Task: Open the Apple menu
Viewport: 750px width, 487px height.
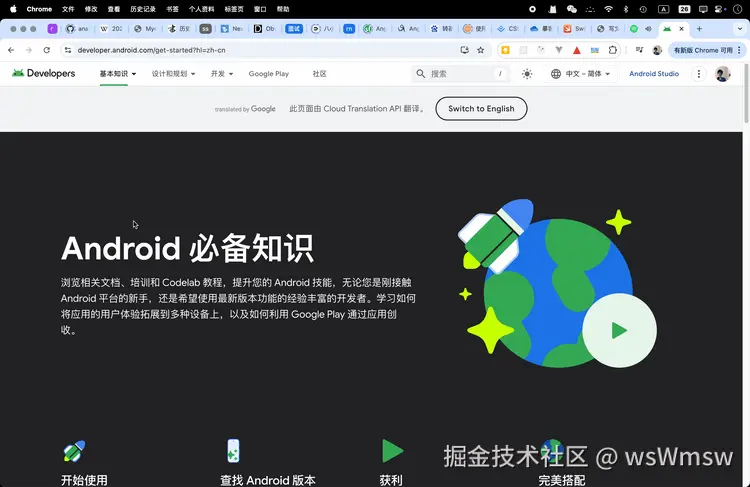Action: coord(13,9)
